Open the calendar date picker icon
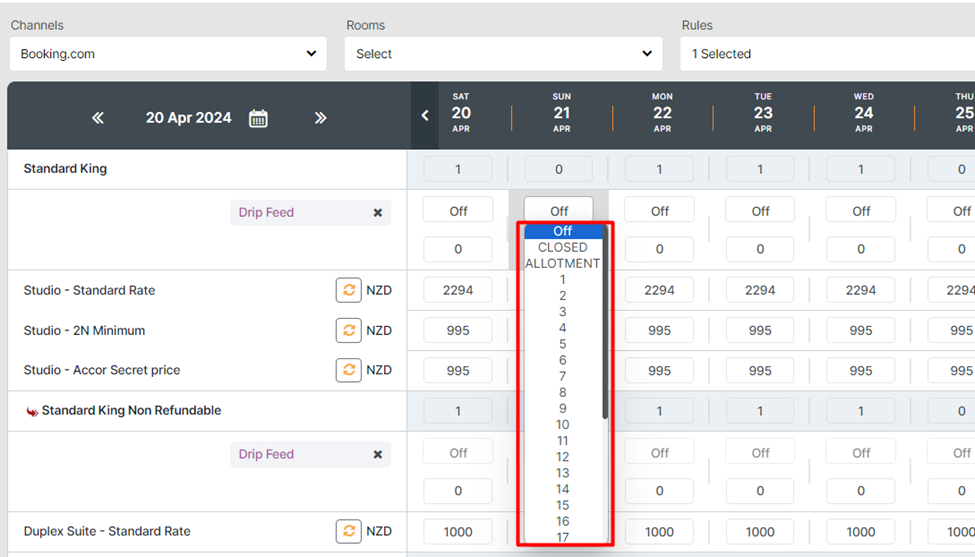Screen dimensions: 975x557 [258, 118]
